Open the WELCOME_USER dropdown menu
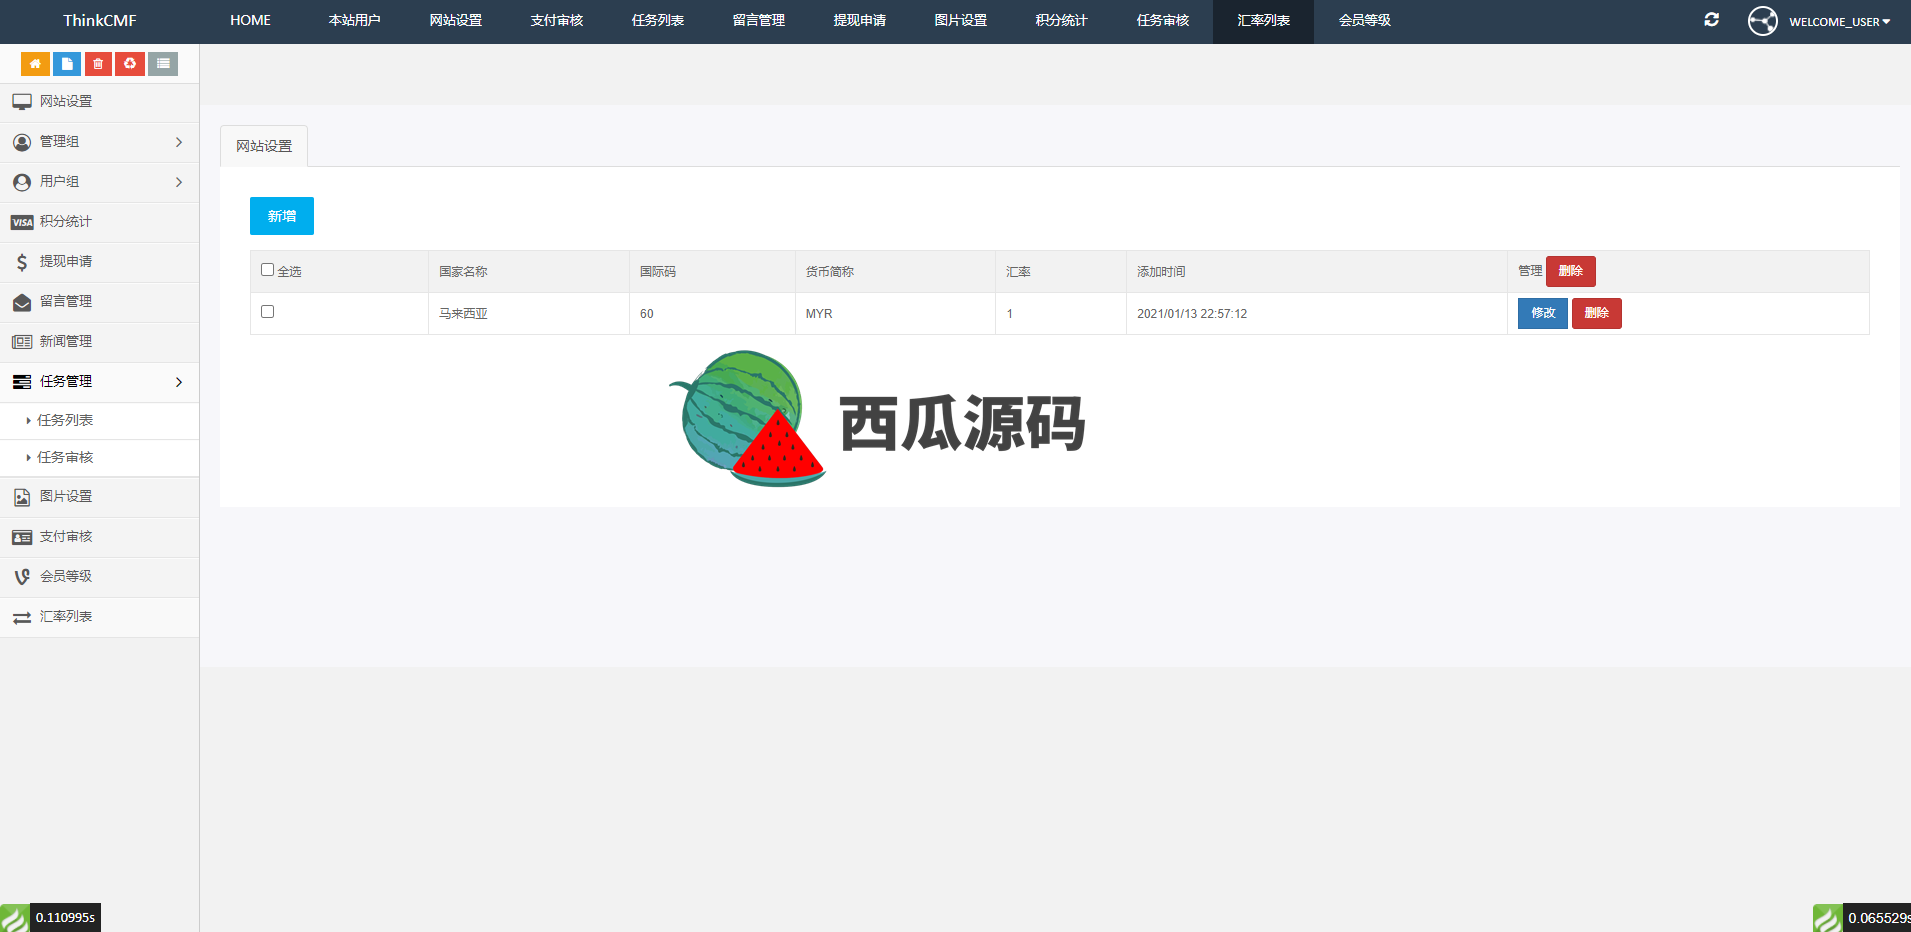 [x=1839, y=22]
